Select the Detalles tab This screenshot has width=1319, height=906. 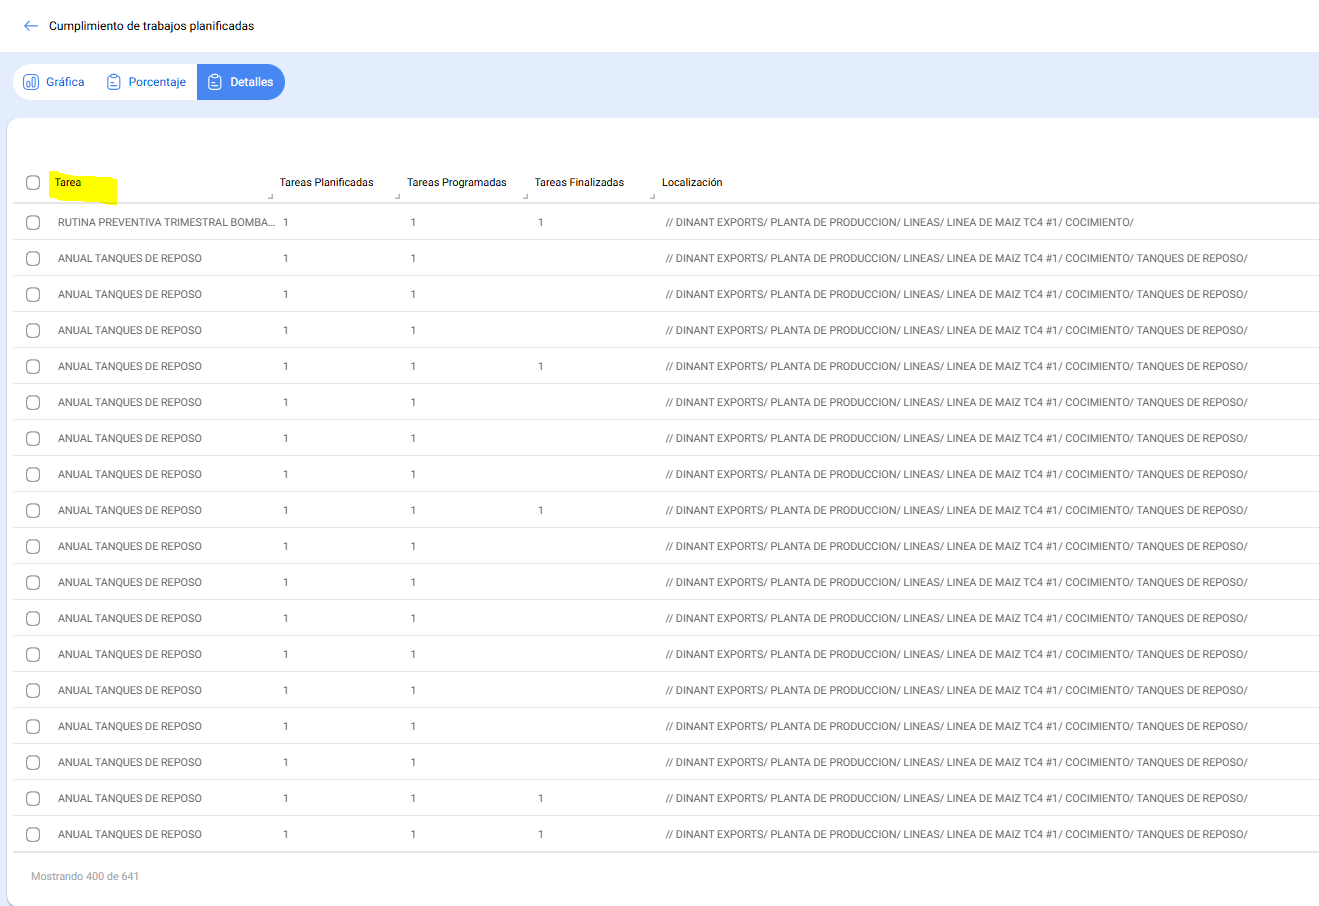click(241, 82)
